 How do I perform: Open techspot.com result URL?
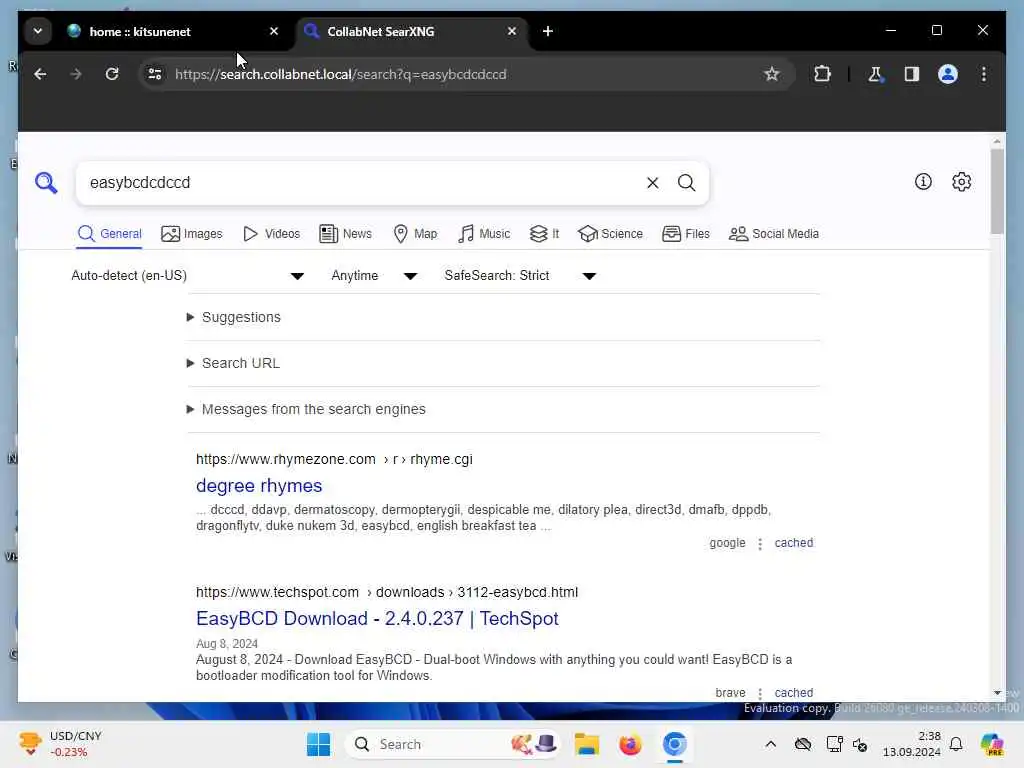[x=387, y=592]
